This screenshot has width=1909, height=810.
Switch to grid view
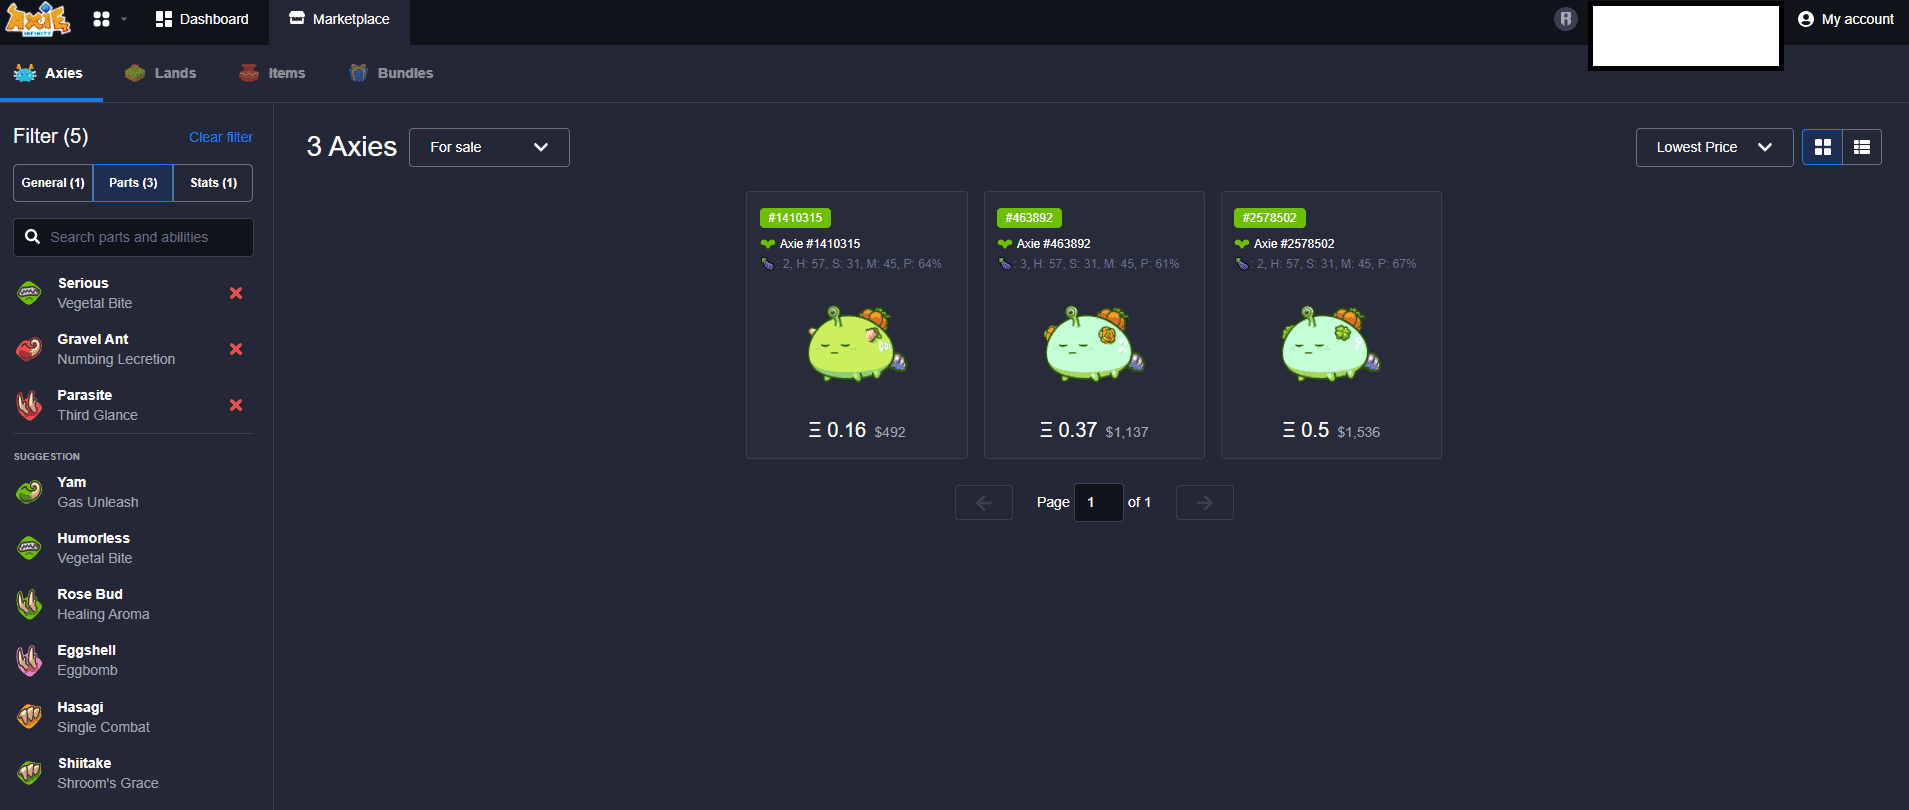pos(1822,147)
